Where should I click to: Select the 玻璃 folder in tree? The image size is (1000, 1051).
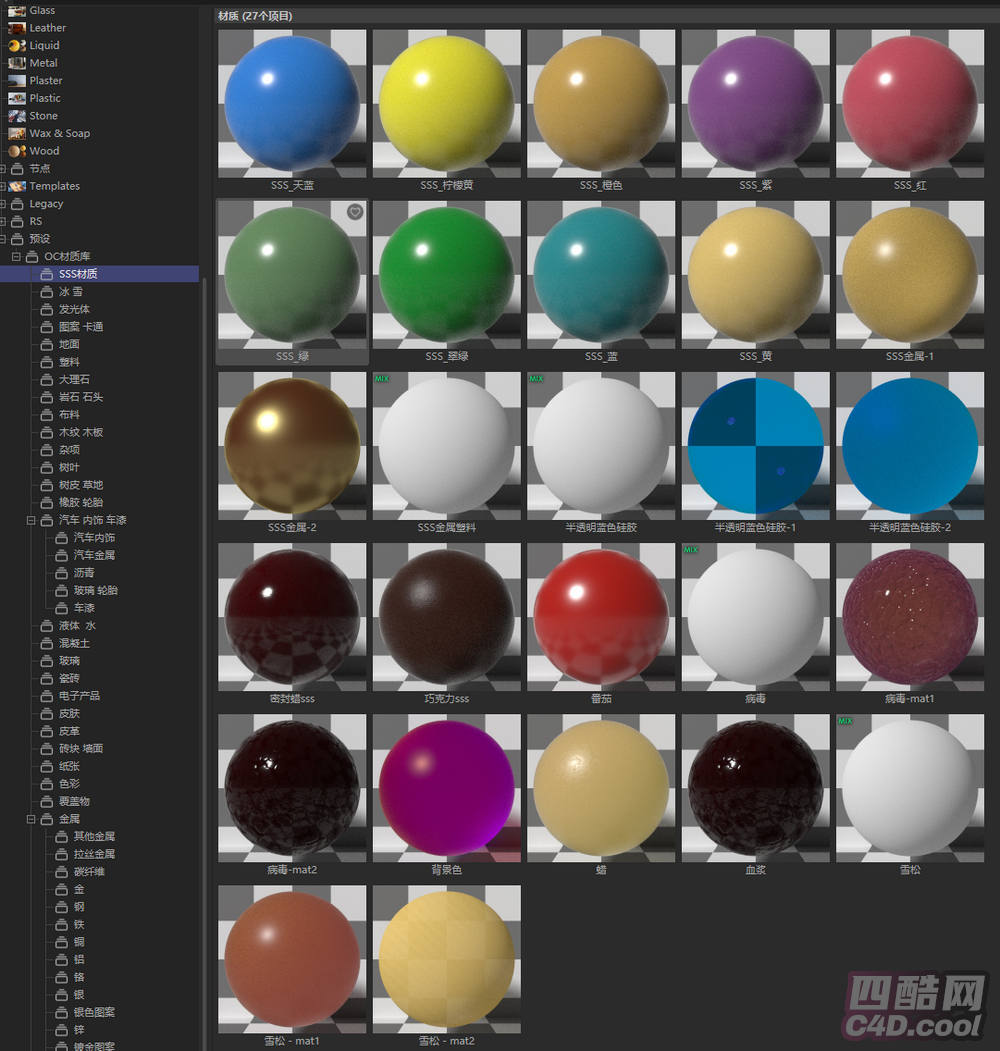69,661
